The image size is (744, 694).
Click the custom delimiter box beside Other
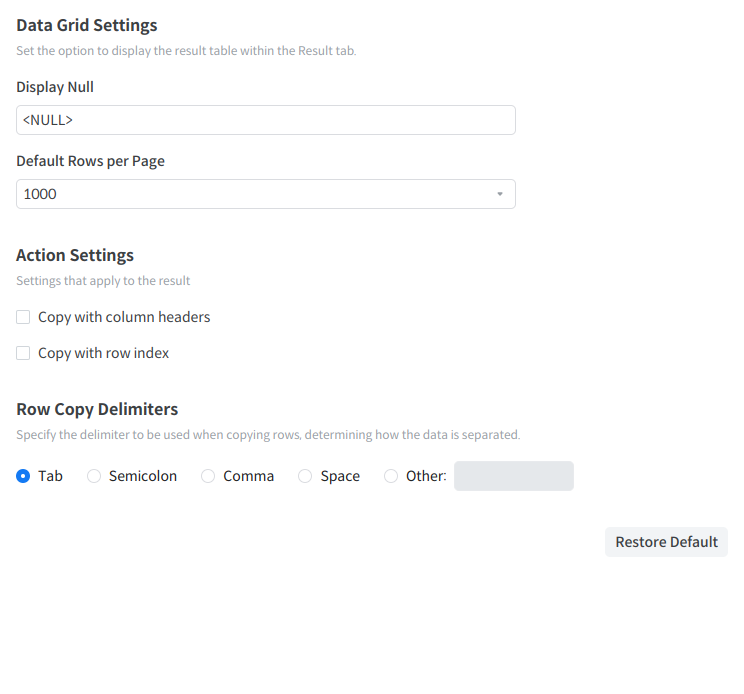coord(513,476)
